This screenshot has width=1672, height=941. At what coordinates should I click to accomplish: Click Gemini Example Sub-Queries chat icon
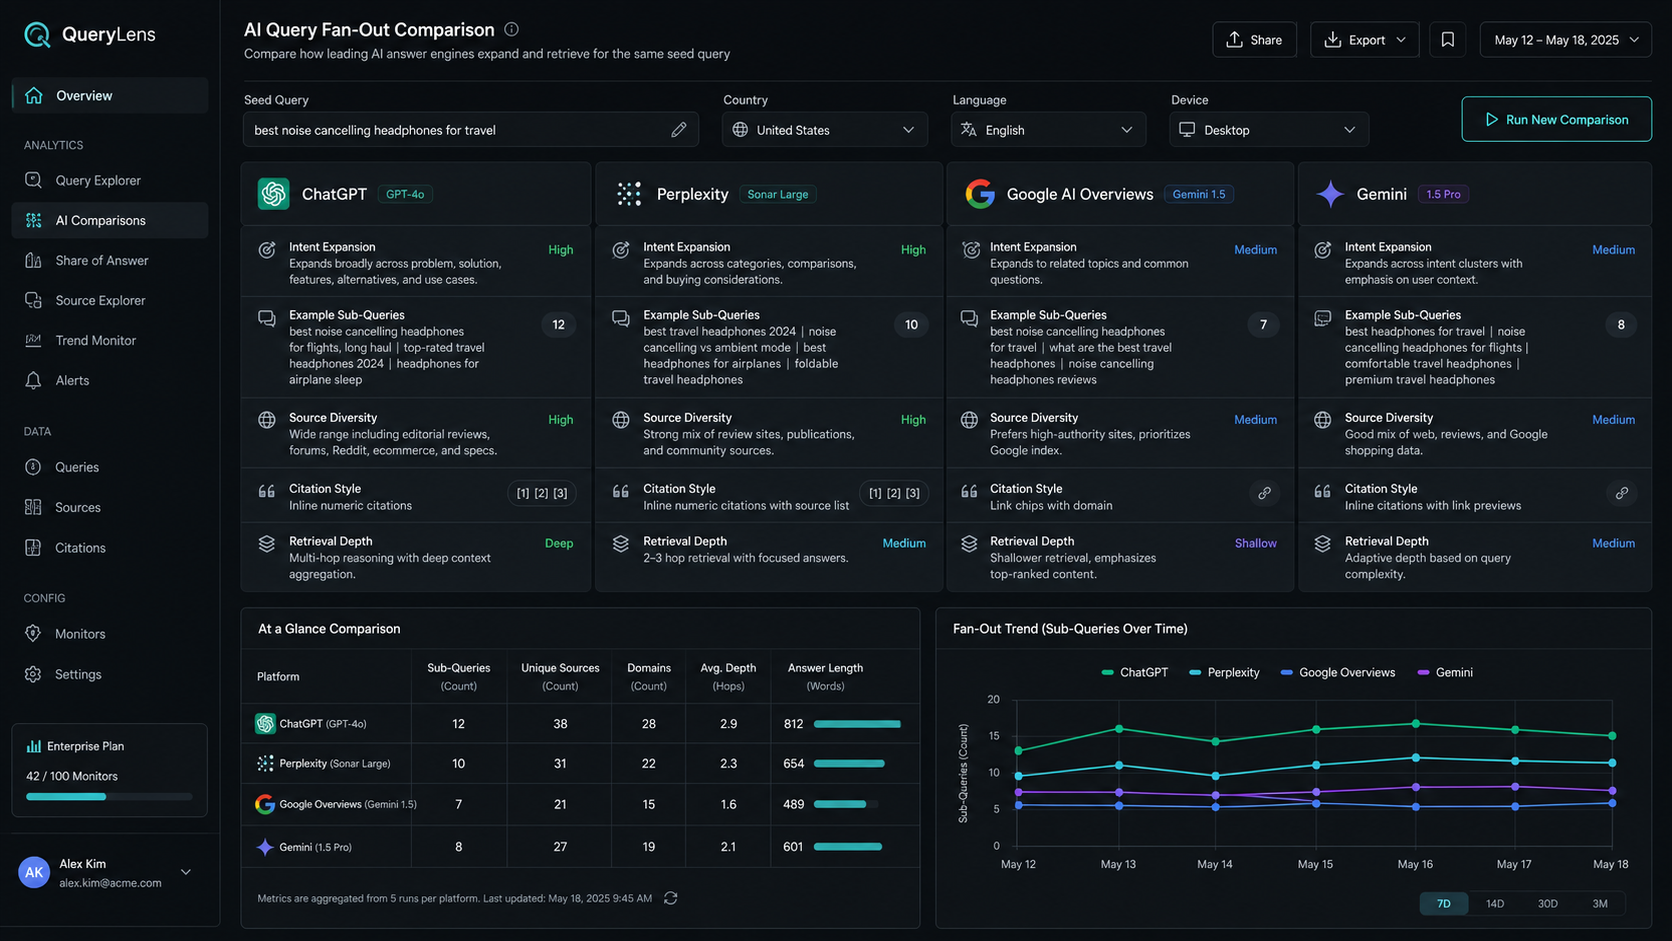(x=1323, y=319)
